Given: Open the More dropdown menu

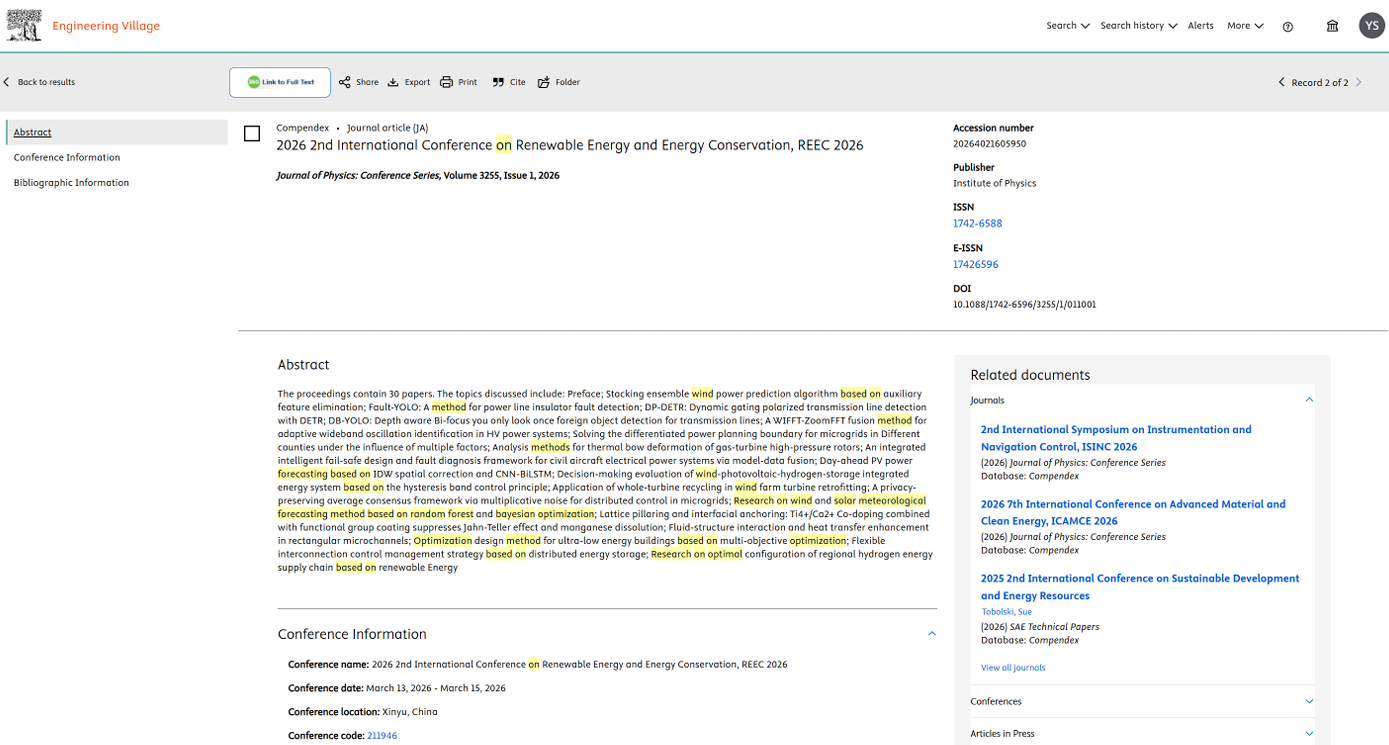Looking at the screenshot, I should tap(1246, 26).
